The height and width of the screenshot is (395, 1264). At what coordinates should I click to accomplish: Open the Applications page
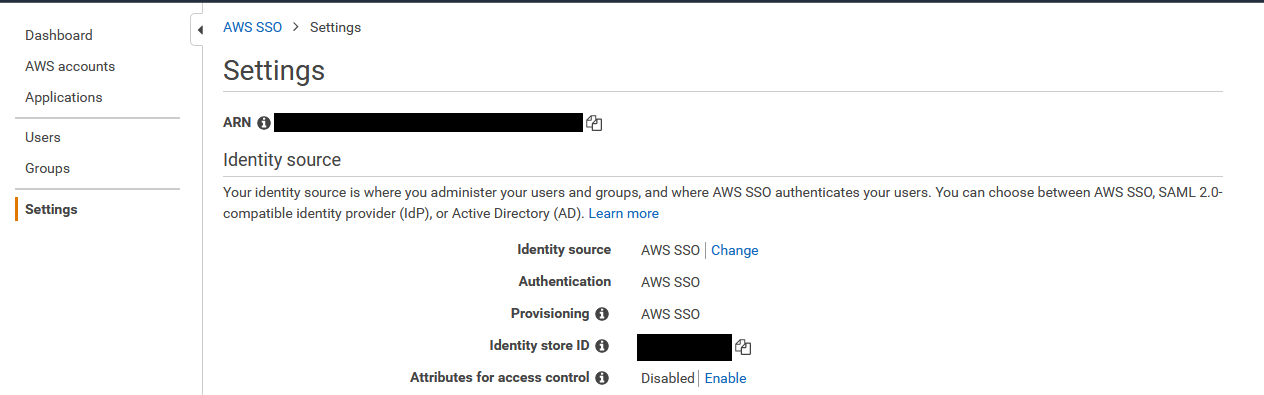(x=64, y=97)
